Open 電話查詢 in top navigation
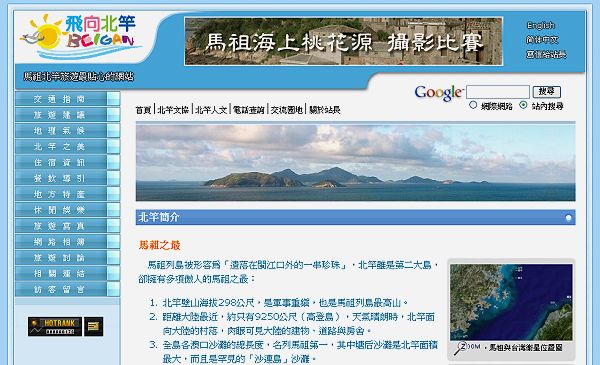600x365 pixels. point(249,110)
